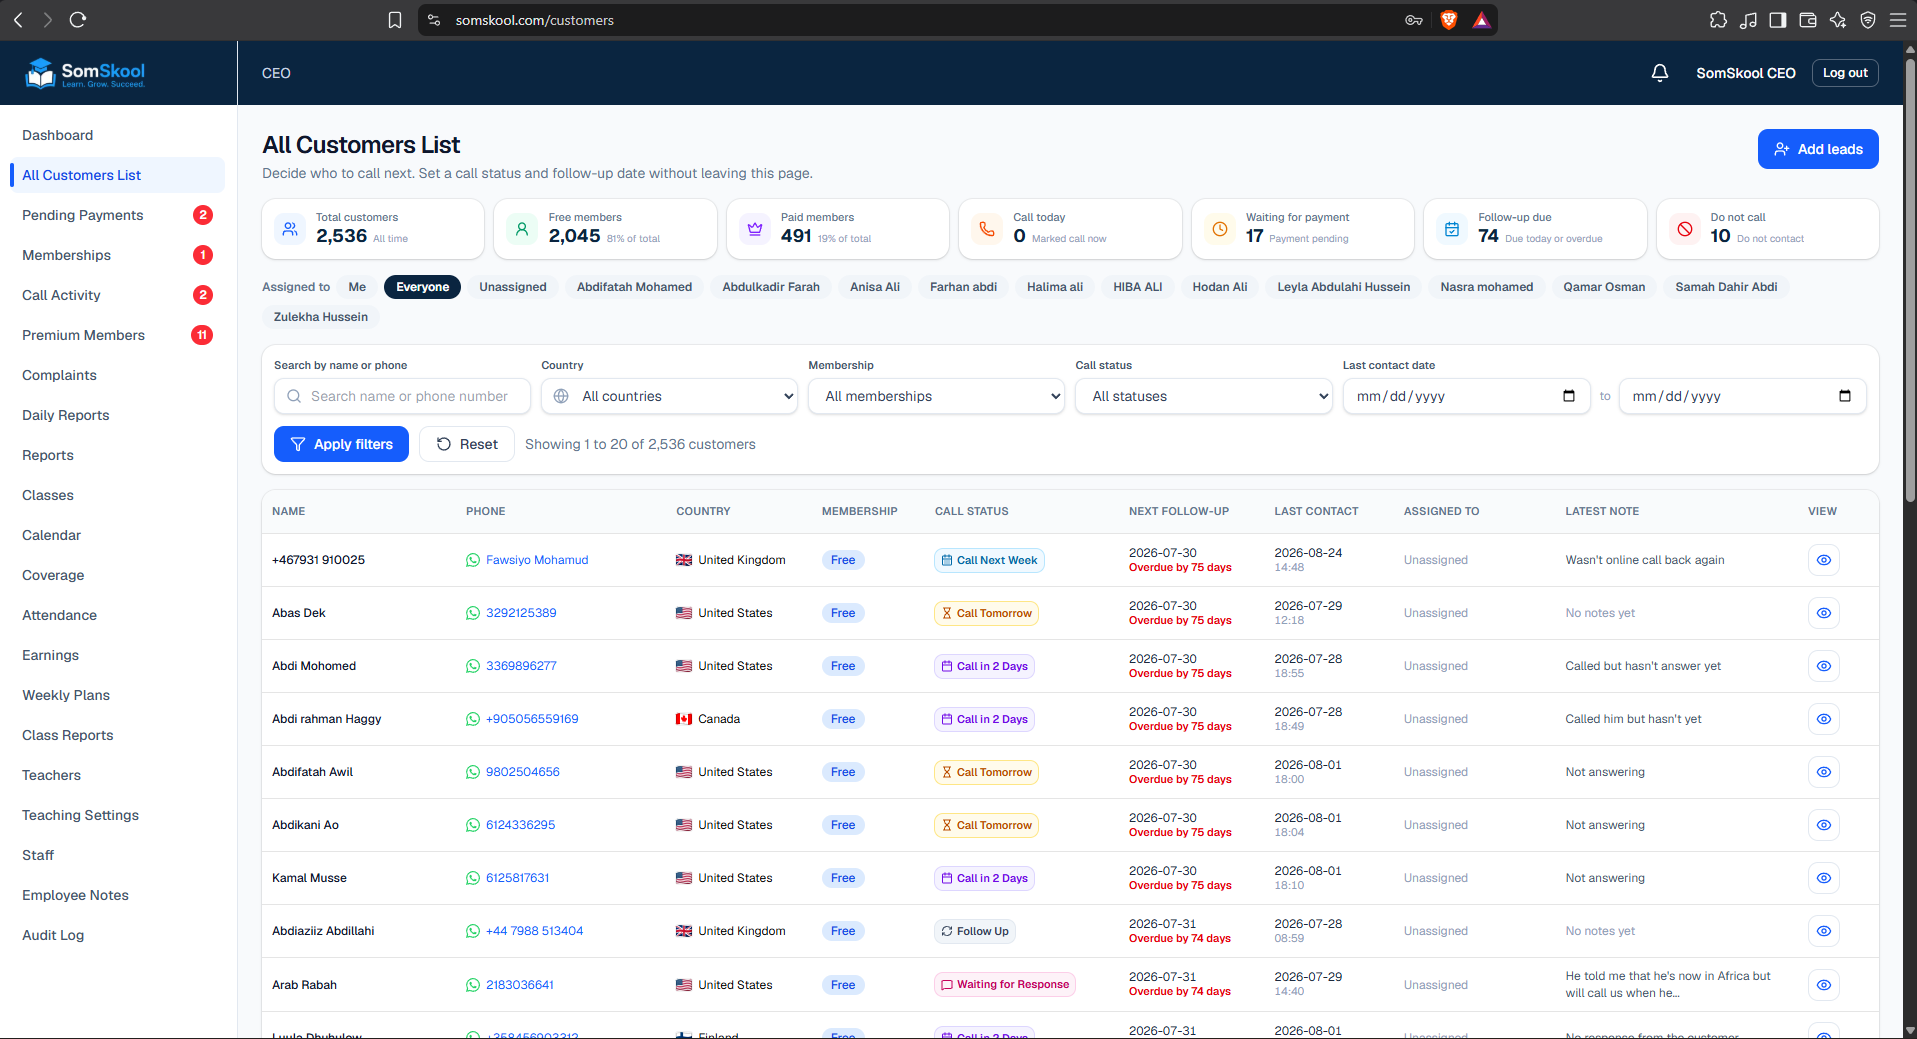Open Pending Payments in the sidebar
Viewport: 1917px width, 1039px height.
click(x=117, y=215)
